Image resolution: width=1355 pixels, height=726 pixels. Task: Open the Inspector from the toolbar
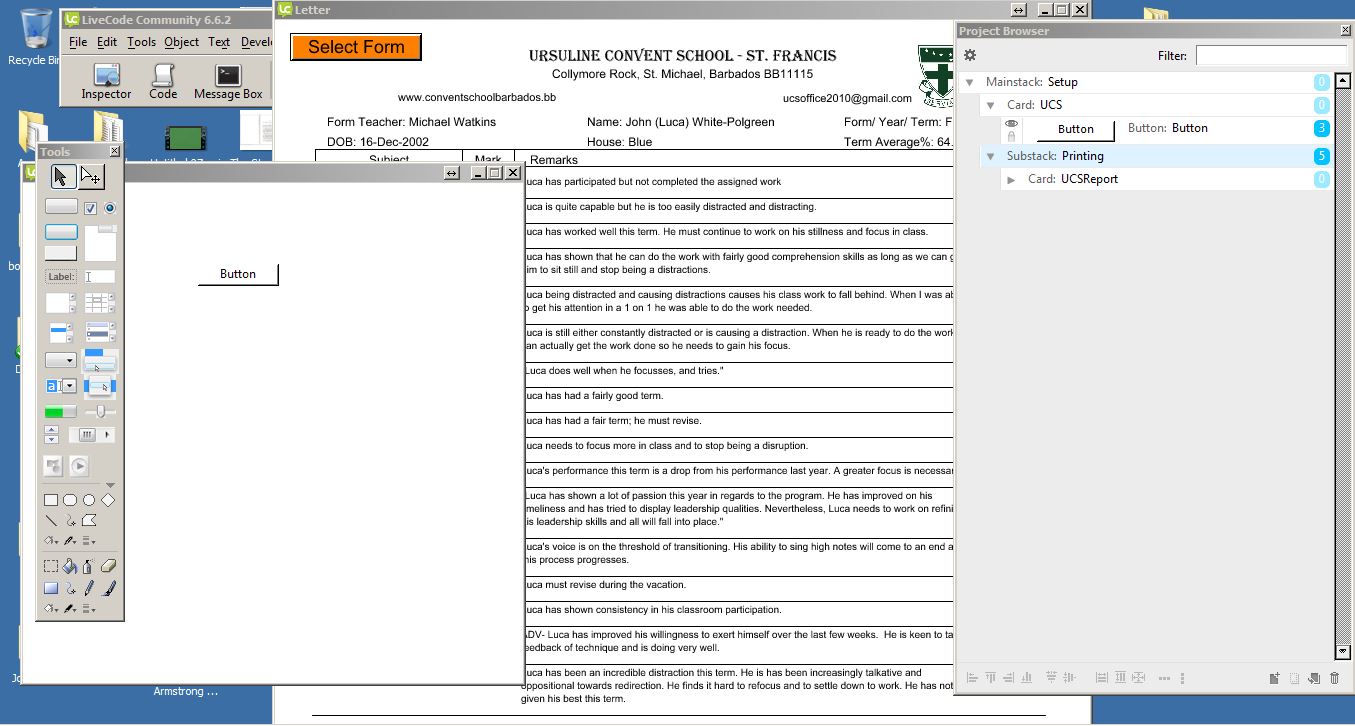[106, 81]
